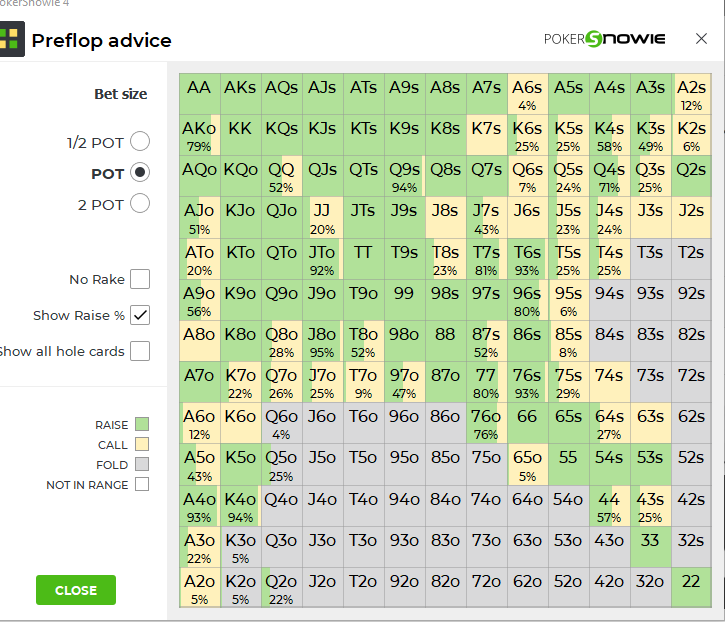Check the Show all hole cards box
Image resolution: width=725 pixels, height=622 pixels.
tap(140, 351)
